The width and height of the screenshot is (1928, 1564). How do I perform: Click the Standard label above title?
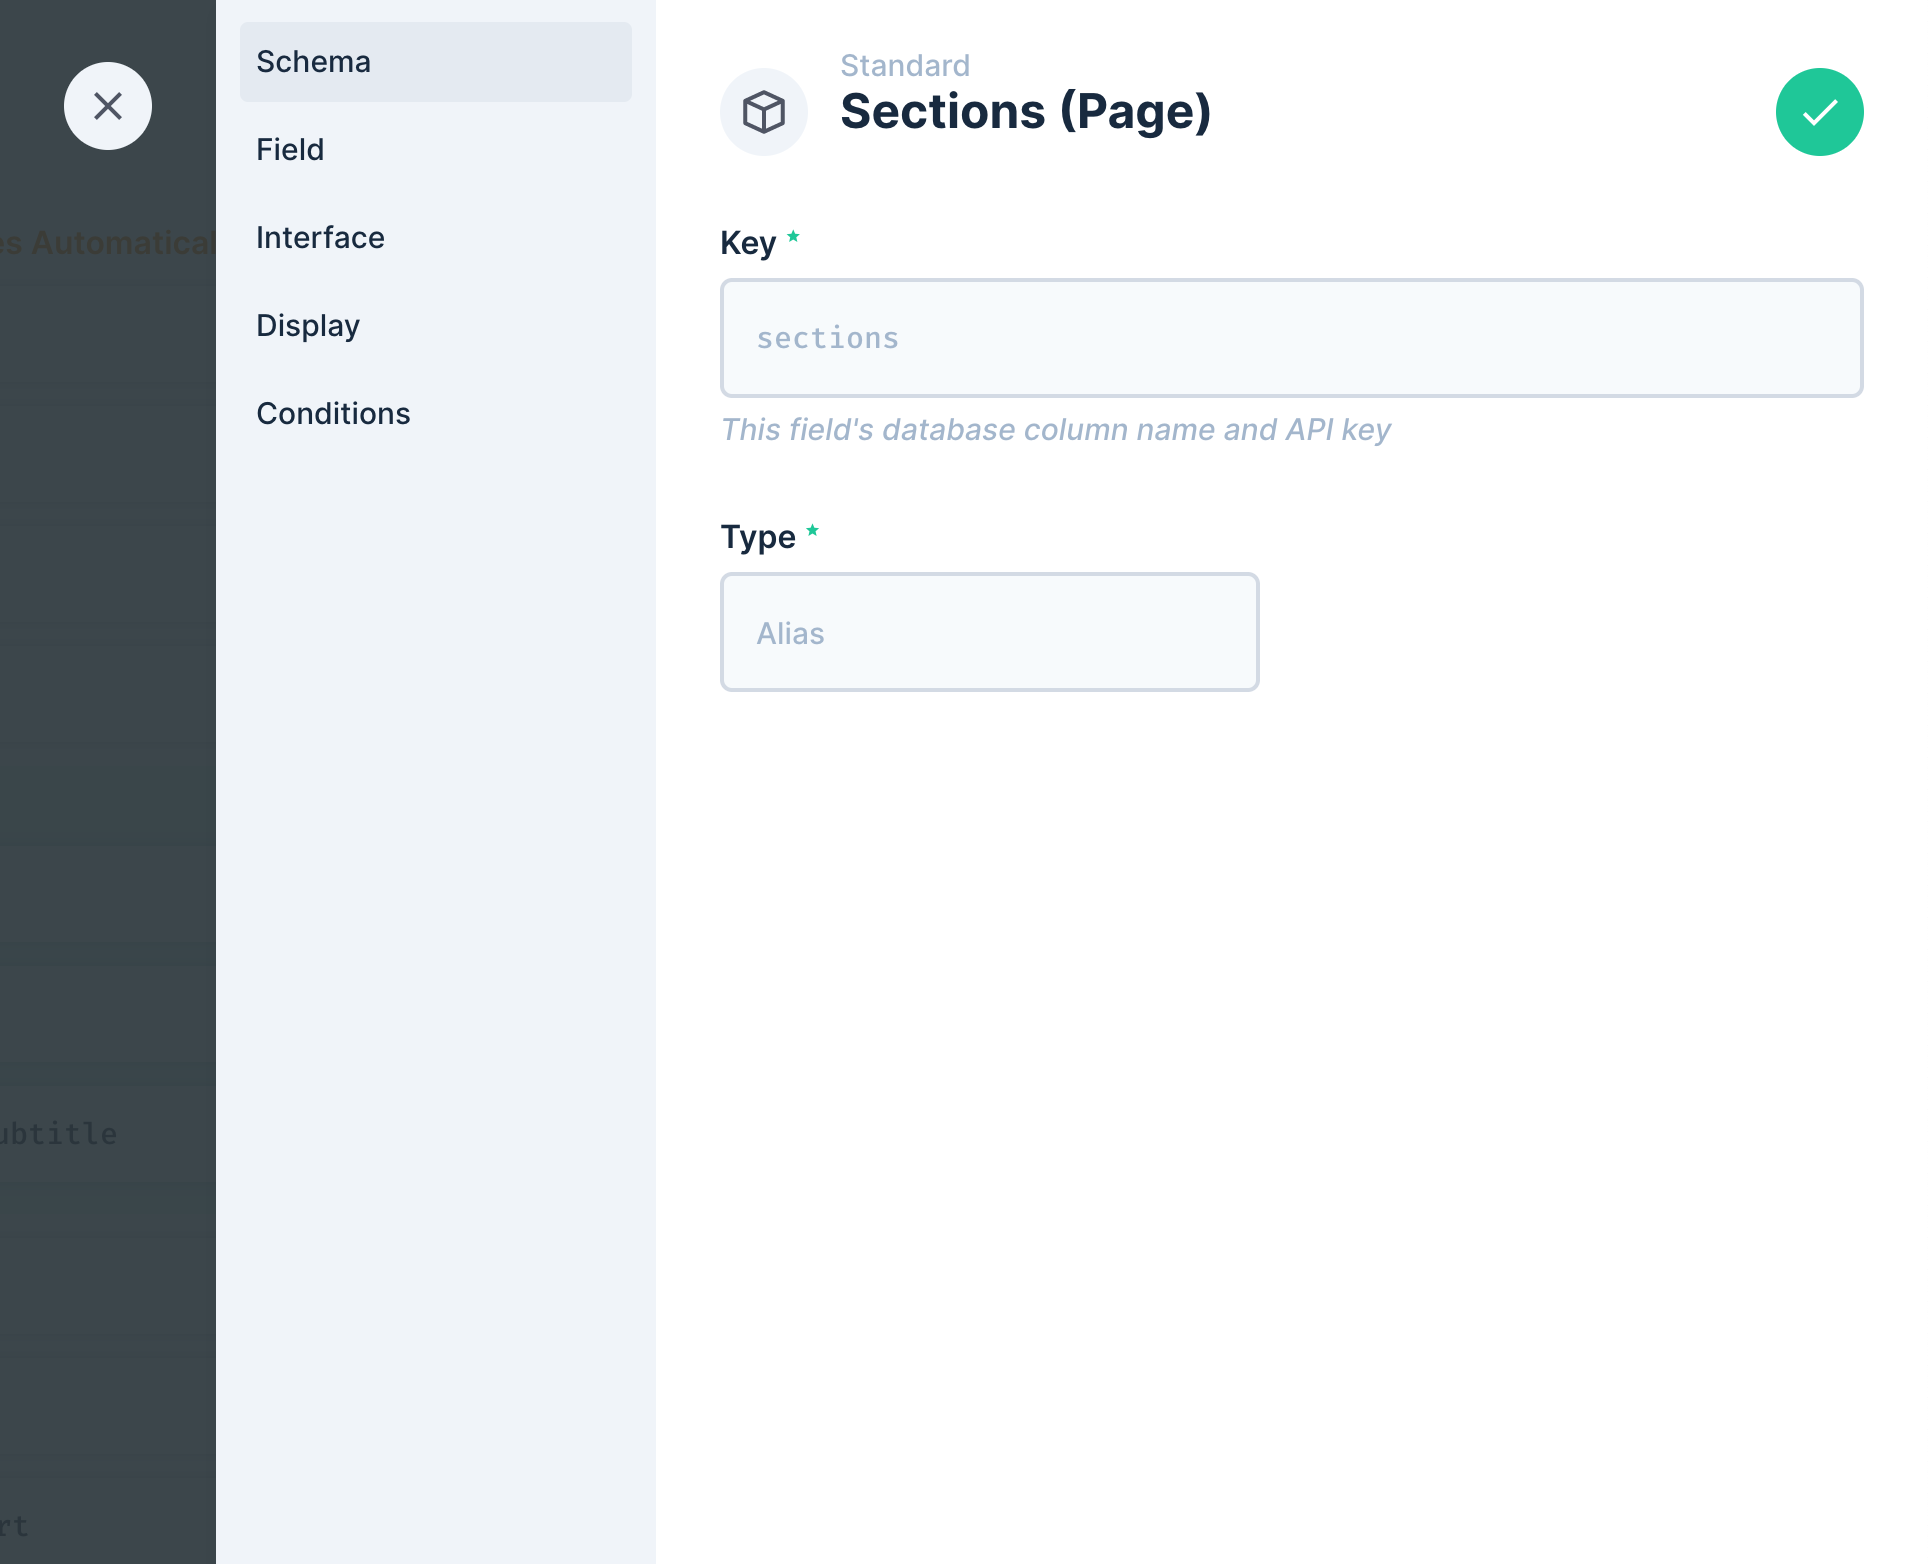pyautogui.click(x=904, y=65)
